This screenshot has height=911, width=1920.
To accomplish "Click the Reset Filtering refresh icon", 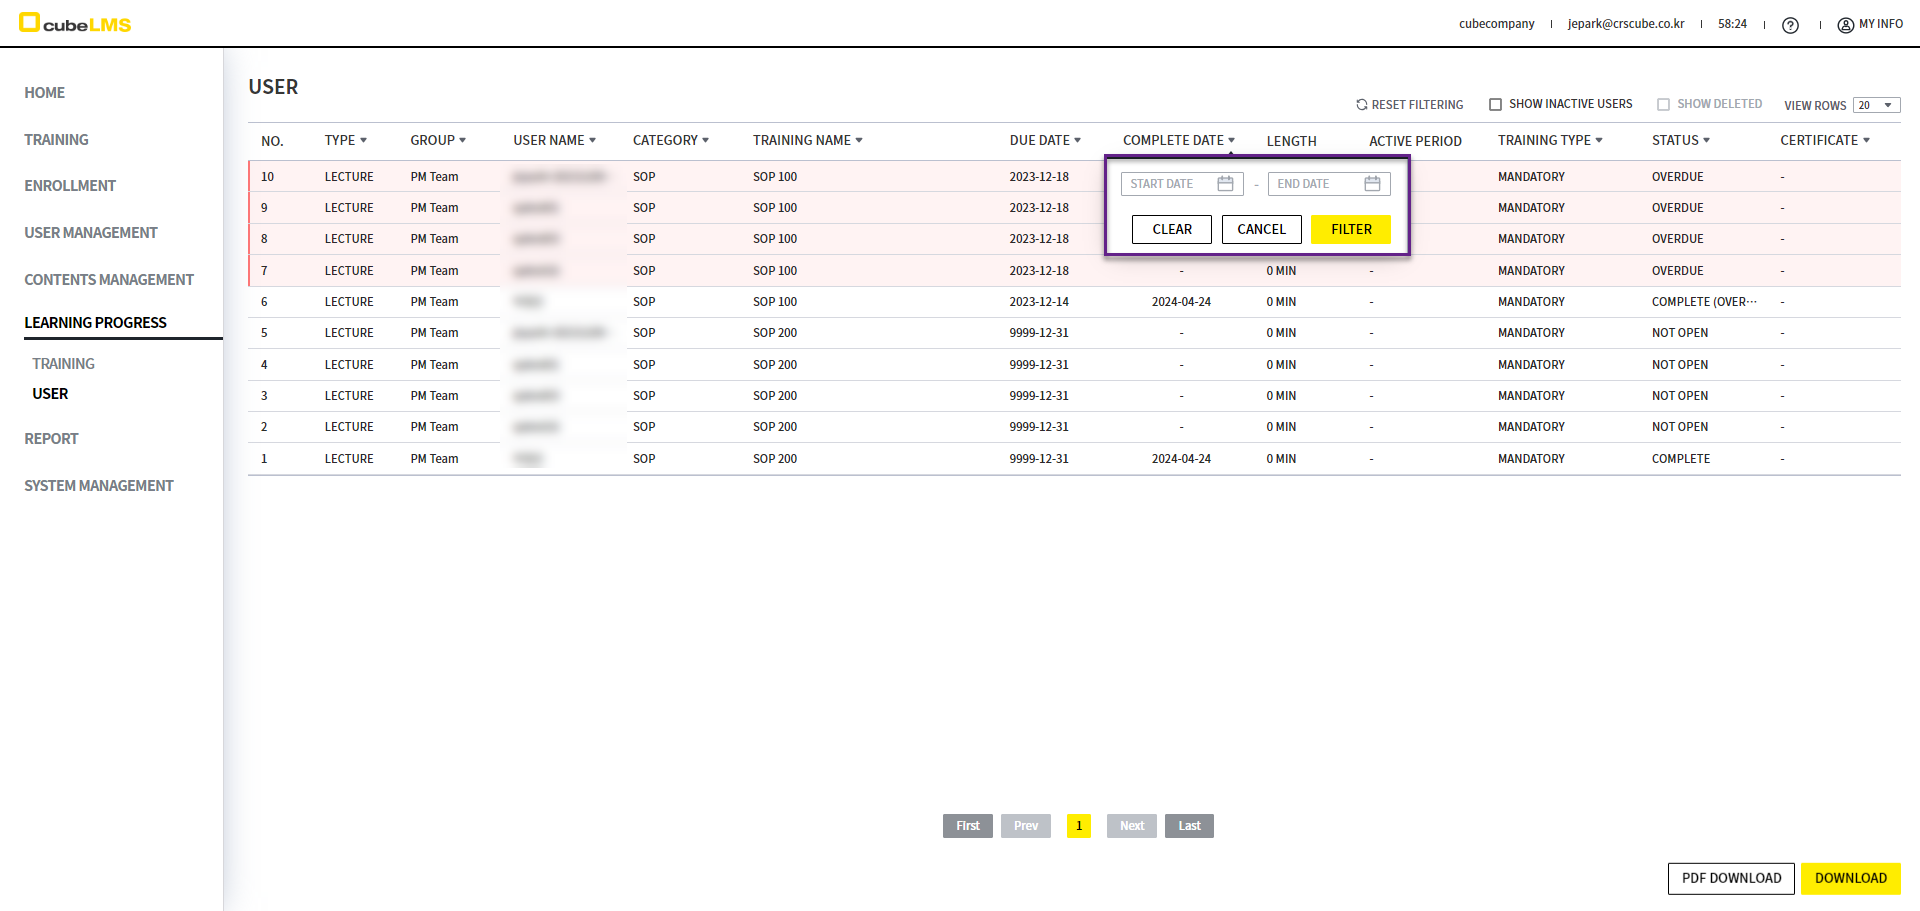I will click(x=1361, y=105).
